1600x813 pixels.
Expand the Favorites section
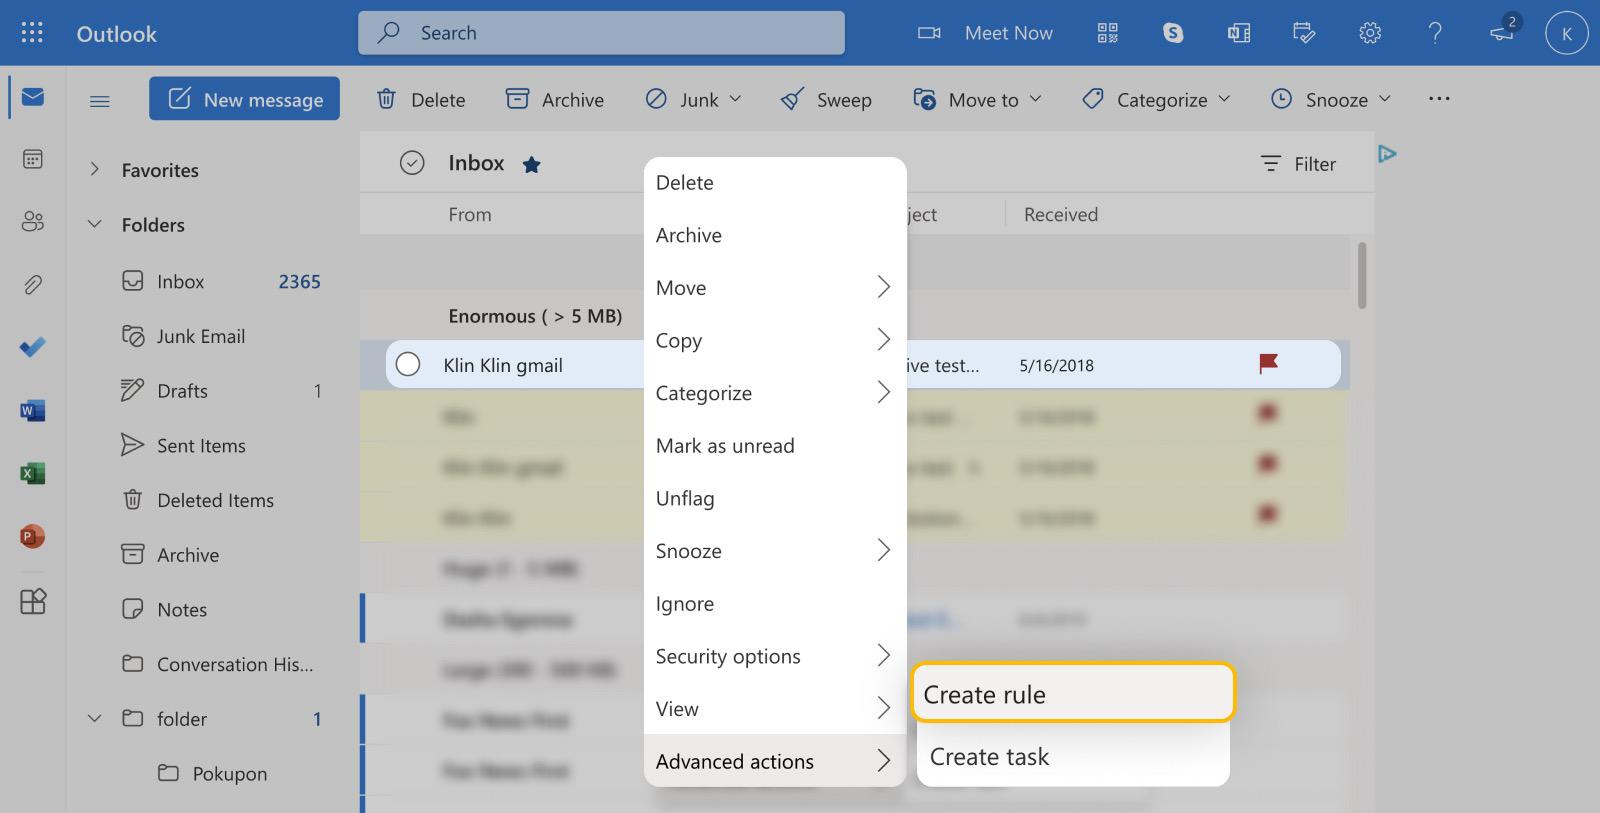point(94,170)
